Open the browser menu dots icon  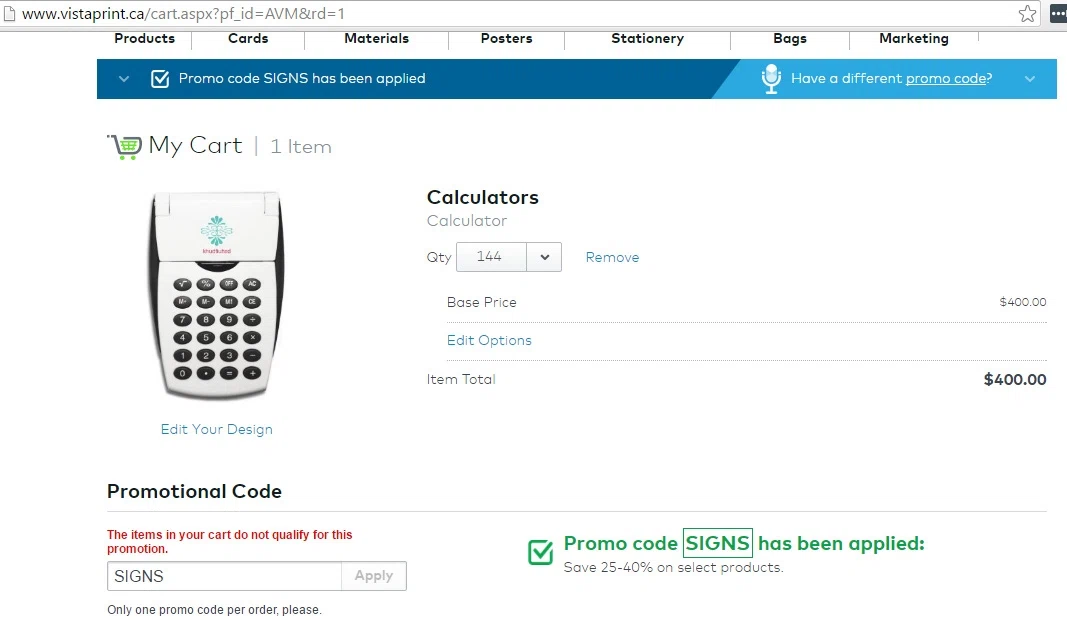click(1058, 14)
